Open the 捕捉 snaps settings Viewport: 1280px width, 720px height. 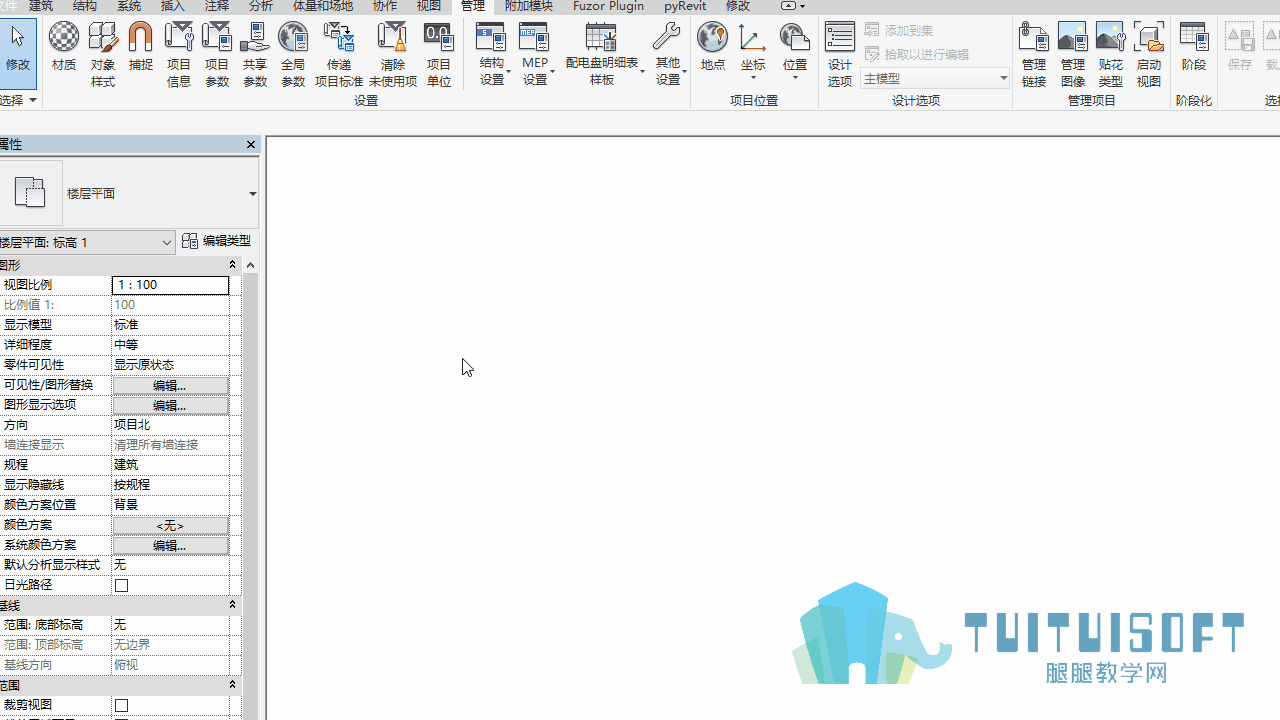[x=141, y=48]
